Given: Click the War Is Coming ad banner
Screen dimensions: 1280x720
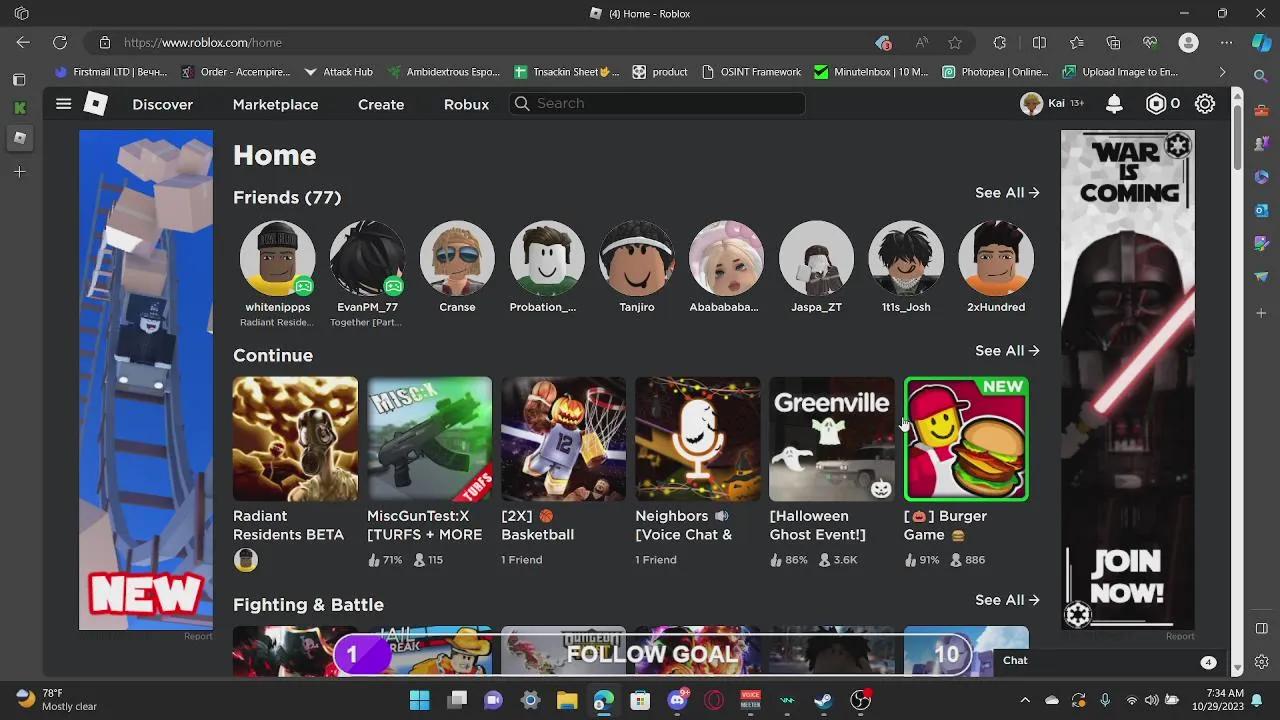Looking at the screenshot, I should [1128, 380].
